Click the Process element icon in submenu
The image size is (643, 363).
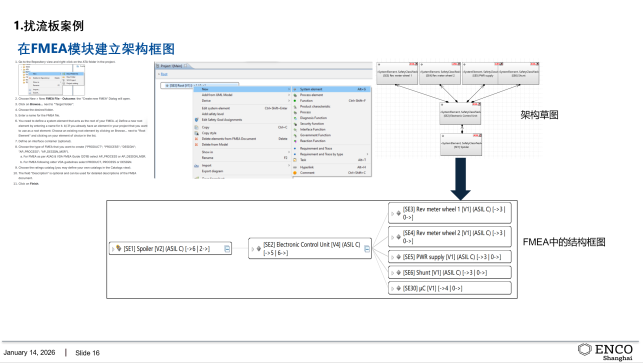pyautogui.click(x=295, y=95)
